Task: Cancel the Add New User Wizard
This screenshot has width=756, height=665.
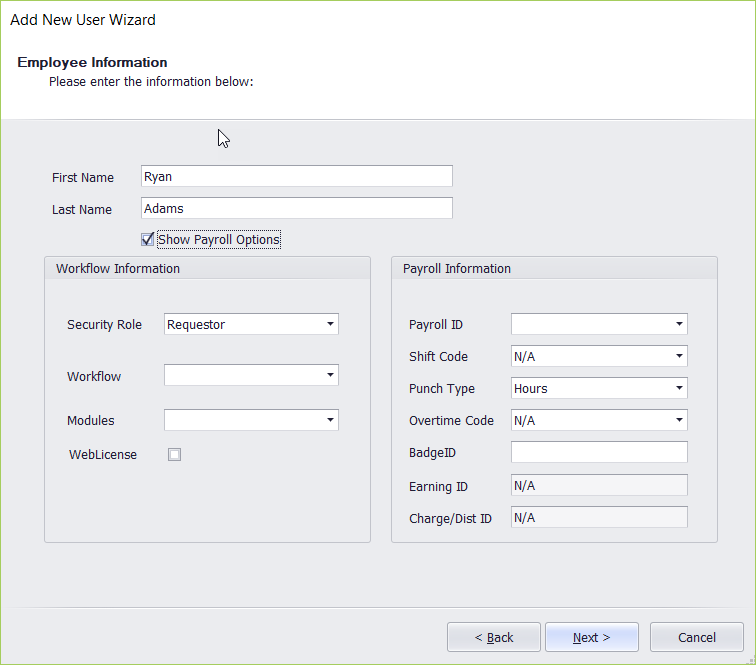Action: 696,637
